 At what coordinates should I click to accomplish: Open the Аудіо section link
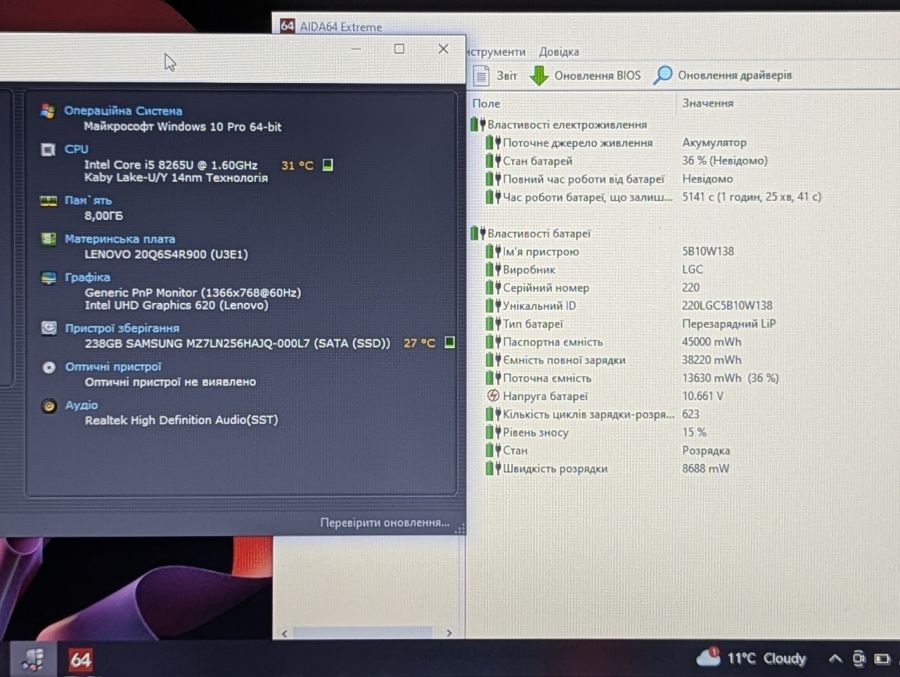pyautogui.click(x=82, y=405)
